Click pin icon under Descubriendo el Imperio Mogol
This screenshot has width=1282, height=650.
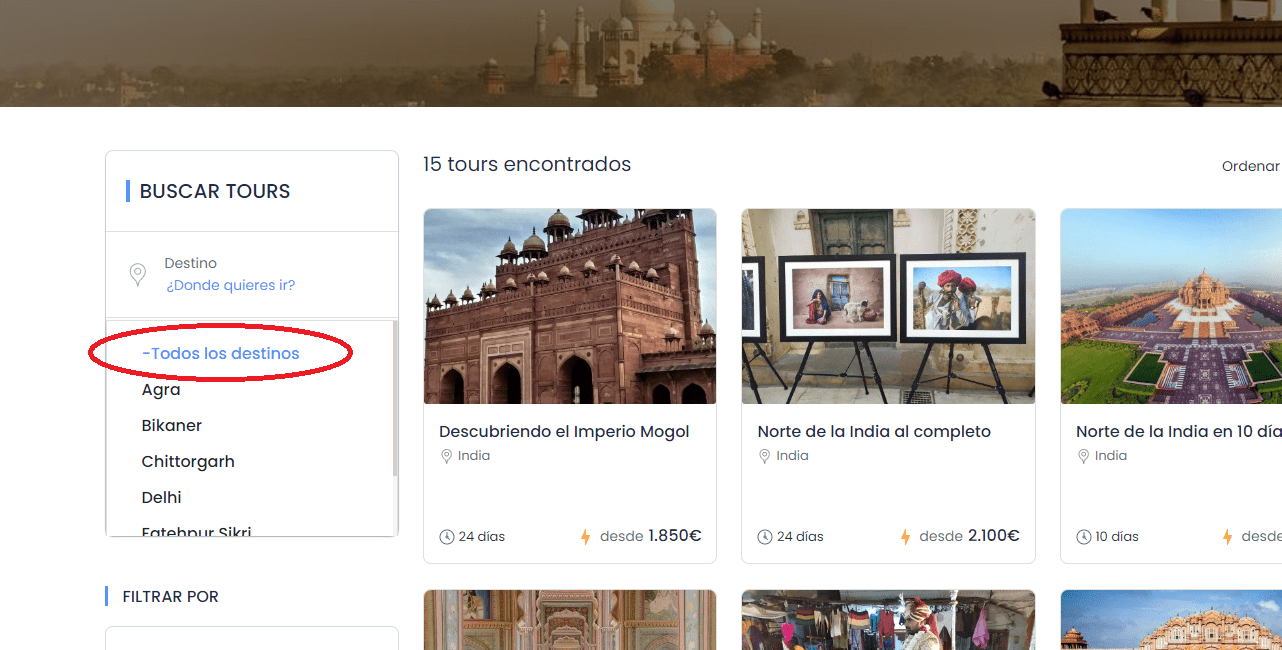pyautogui.click(x=446, y=456)
